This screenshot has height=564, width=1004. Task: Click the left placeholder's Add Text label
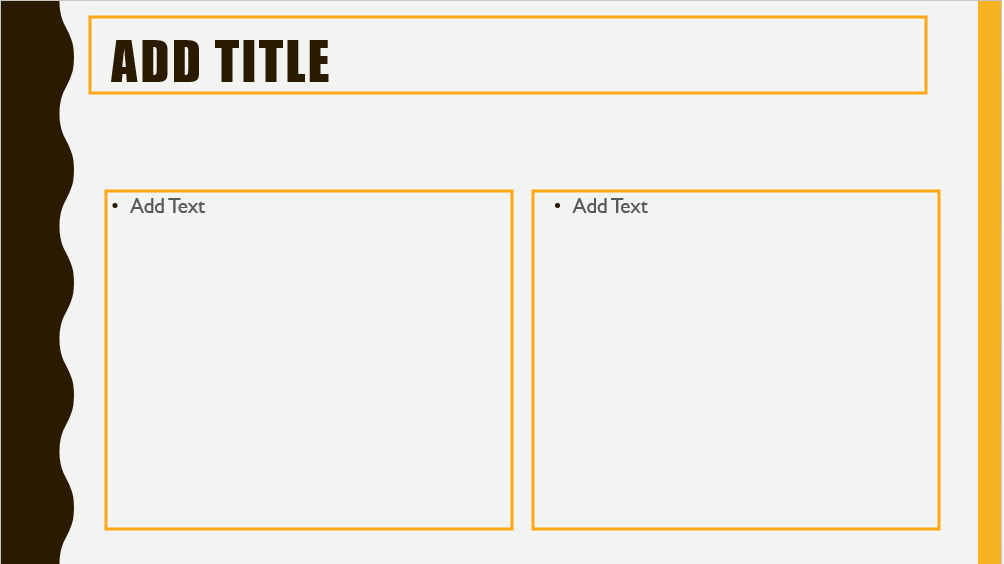click(x=167, y=206)
